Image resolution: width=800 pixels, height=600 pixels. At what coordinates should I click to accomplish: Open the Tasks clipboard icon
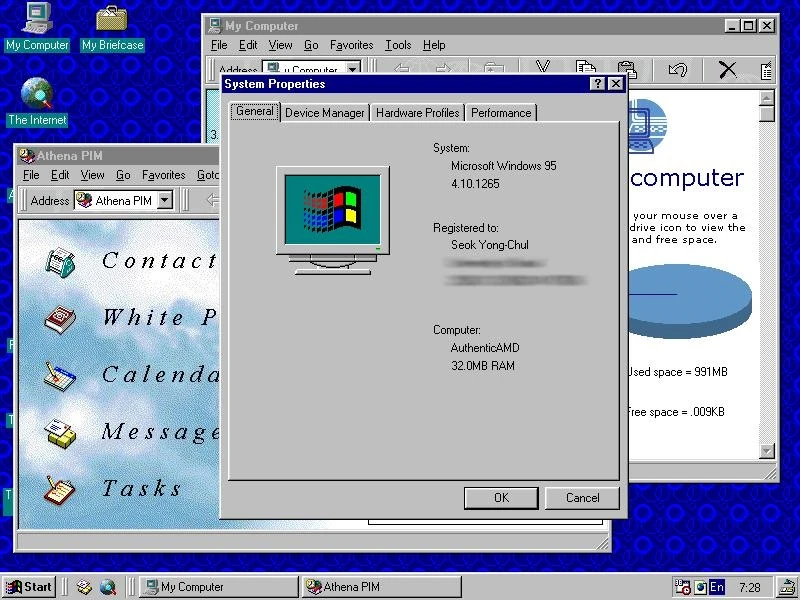[60, 490]
